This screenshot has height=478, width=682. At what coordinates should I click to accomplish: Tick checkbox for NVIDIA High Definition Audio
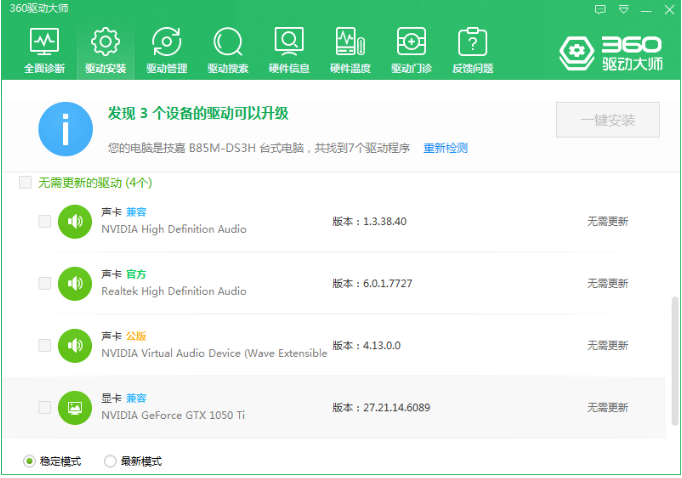pyautogui.click(x=44, y=221)
